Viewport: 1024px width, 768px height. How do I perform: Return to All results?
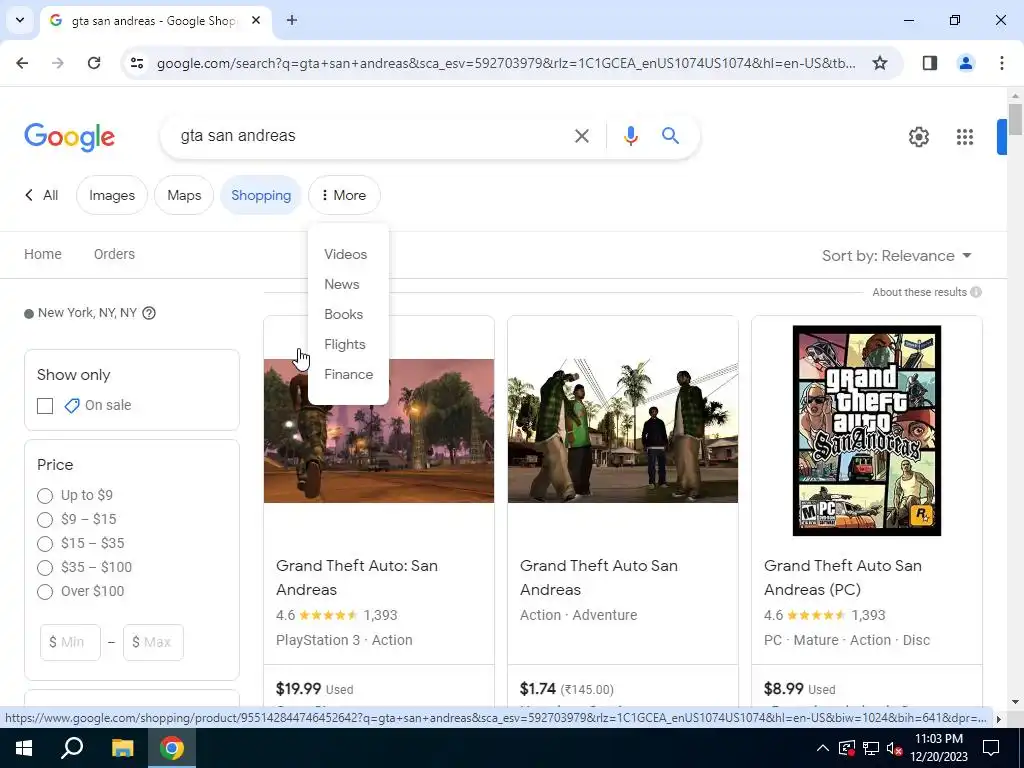[41, 195]
